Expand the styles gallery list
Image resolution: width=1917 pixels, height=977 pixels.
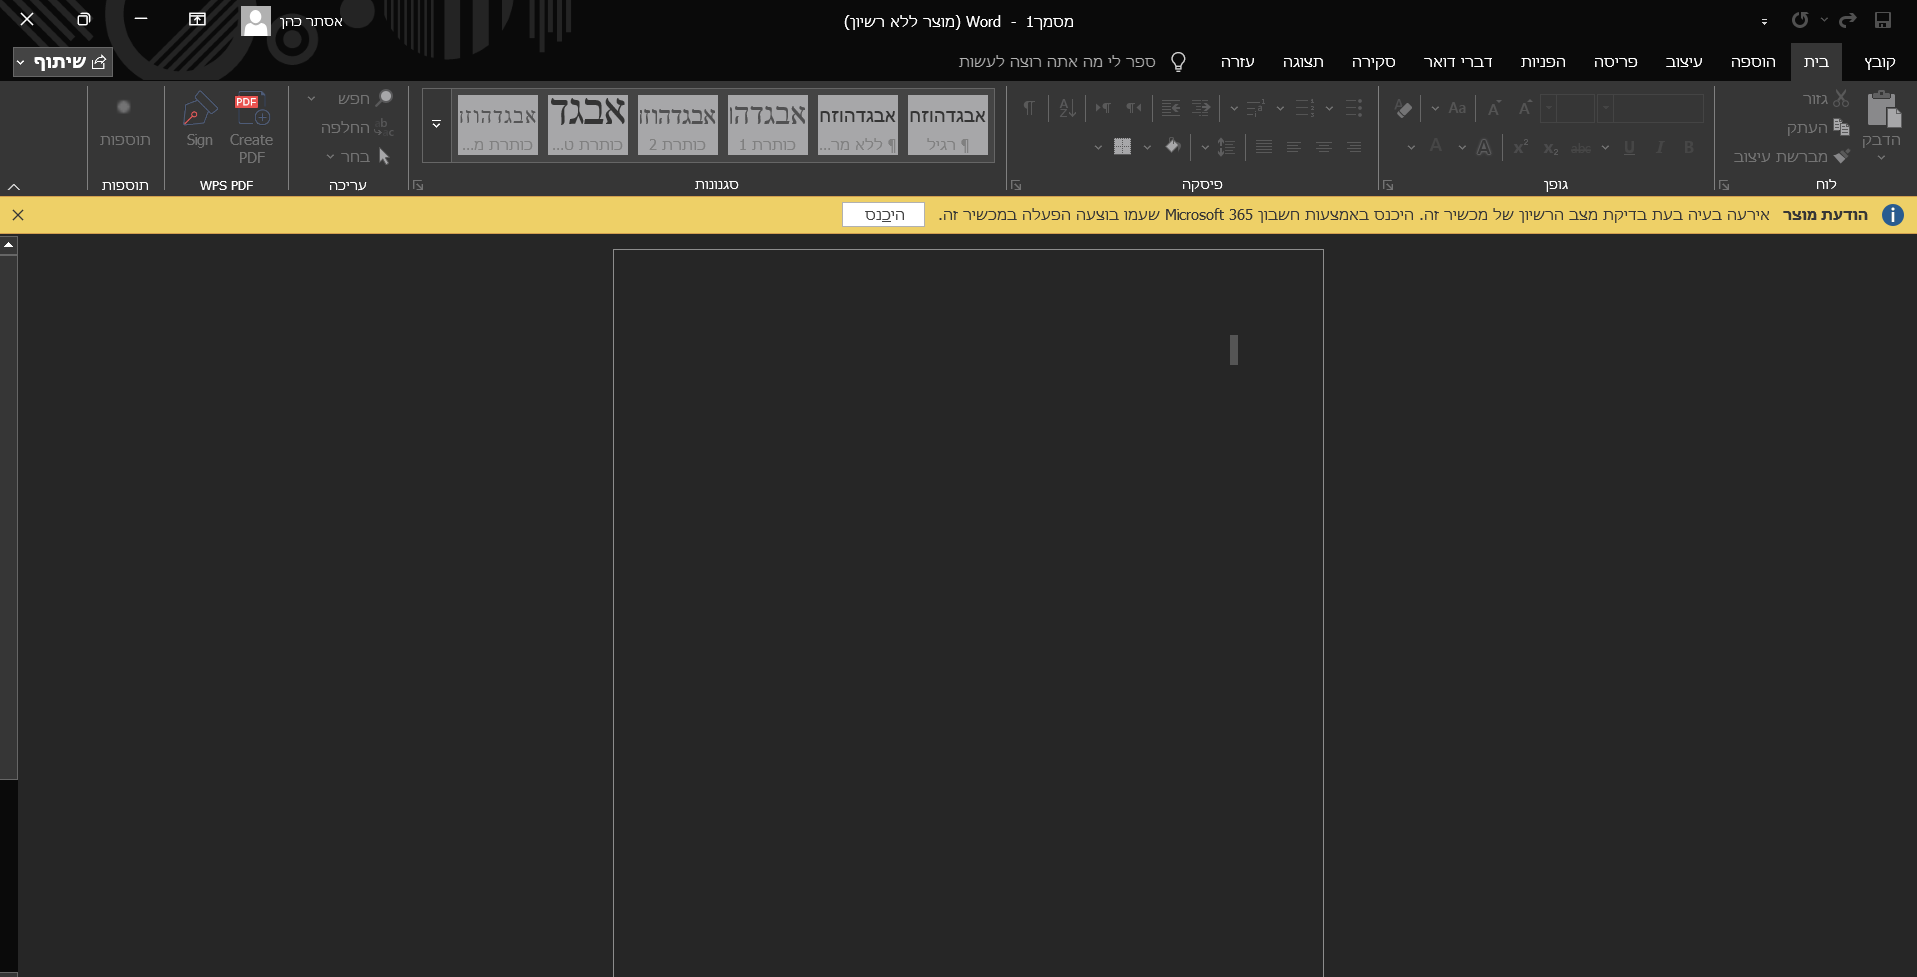tap(436, 125)
